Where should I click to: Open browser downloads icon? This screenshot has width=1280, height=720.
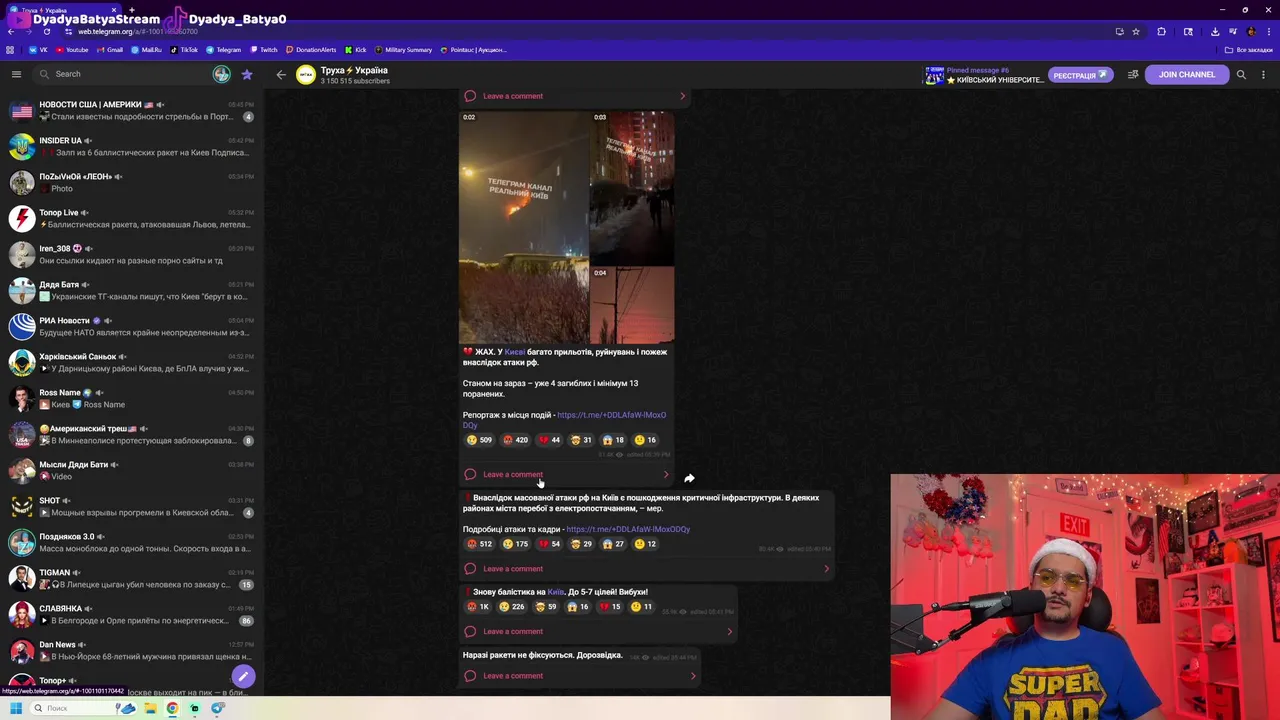[1214, 31]
